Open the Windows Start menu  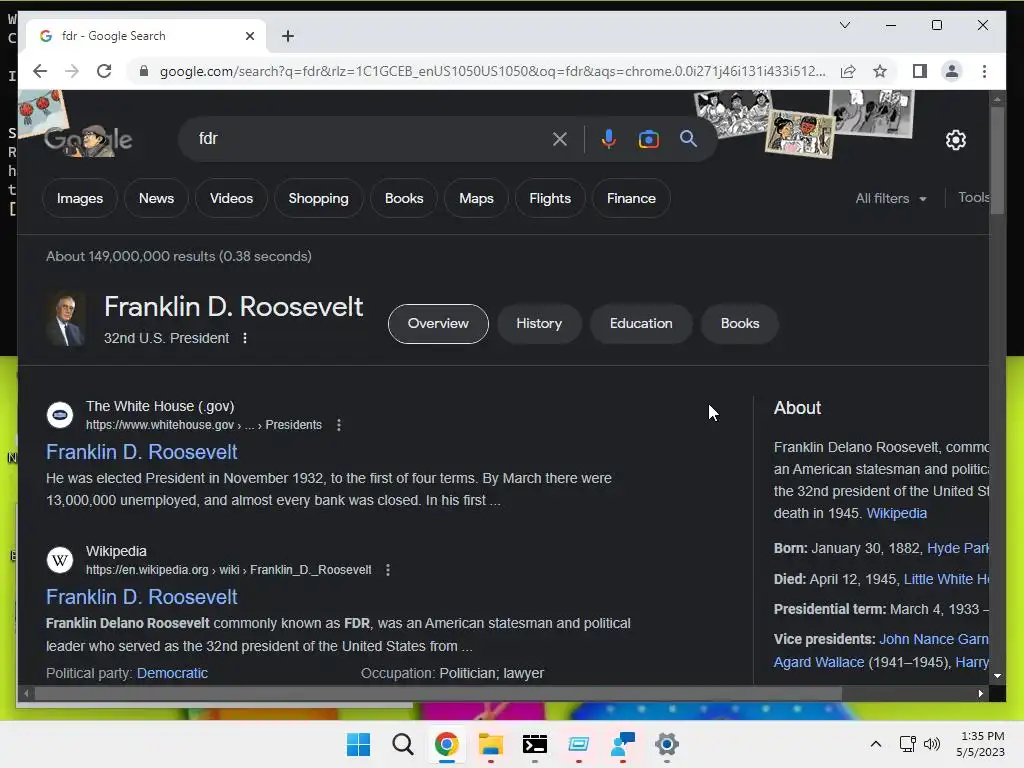tap(358, 744)
